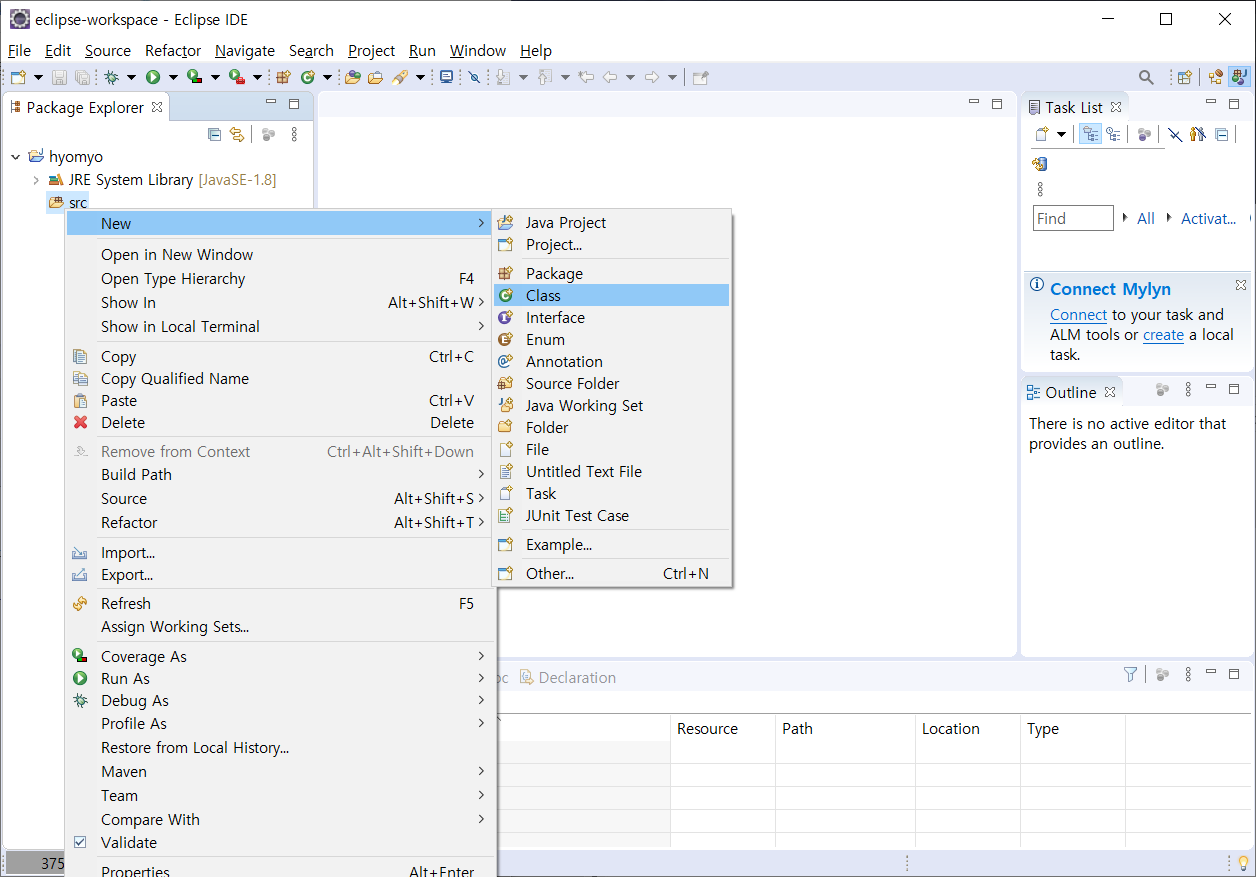Click the Open Task folder icon in toolbar

[376, 77]
